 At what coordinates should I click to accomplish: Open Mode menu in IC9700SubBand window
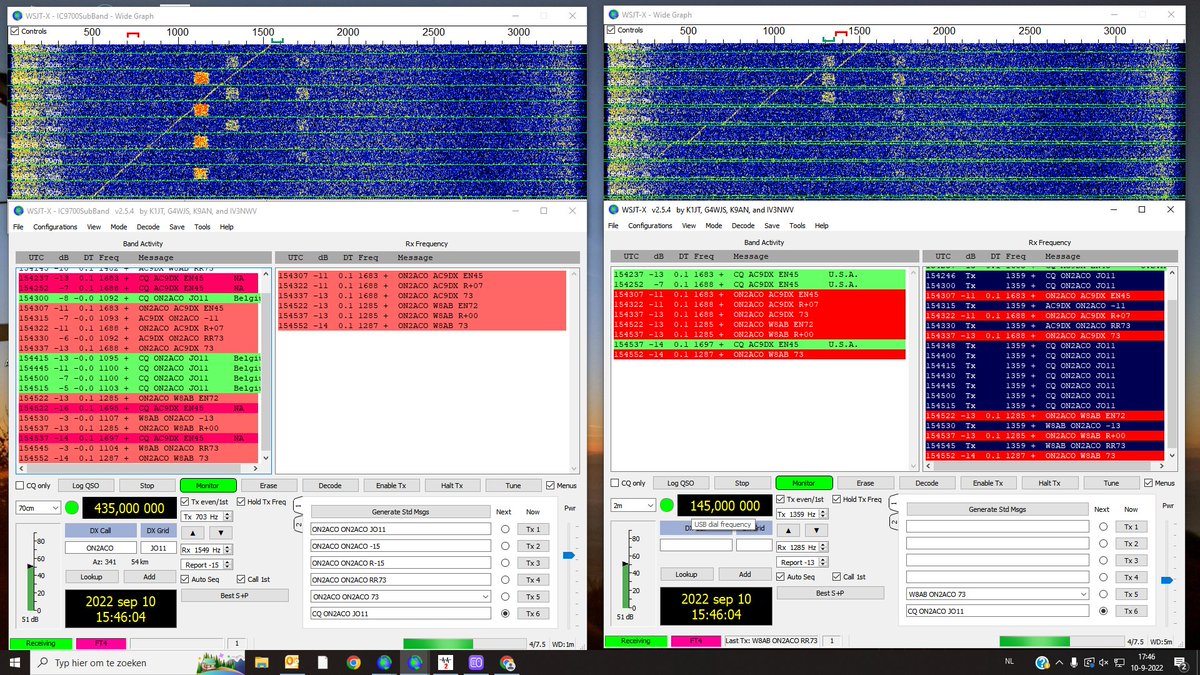(x=119, y=227)
